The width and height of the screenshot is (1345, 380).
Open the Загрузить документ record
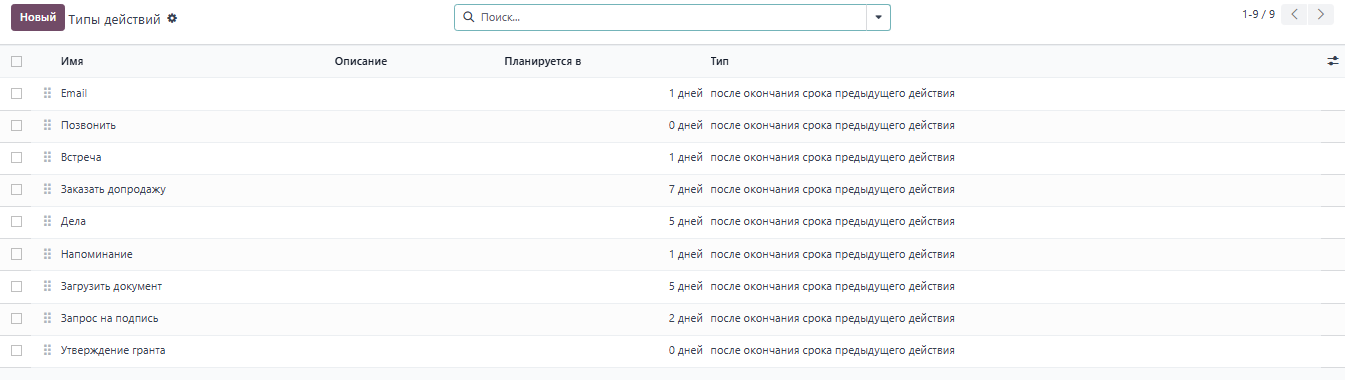[111, 286]
